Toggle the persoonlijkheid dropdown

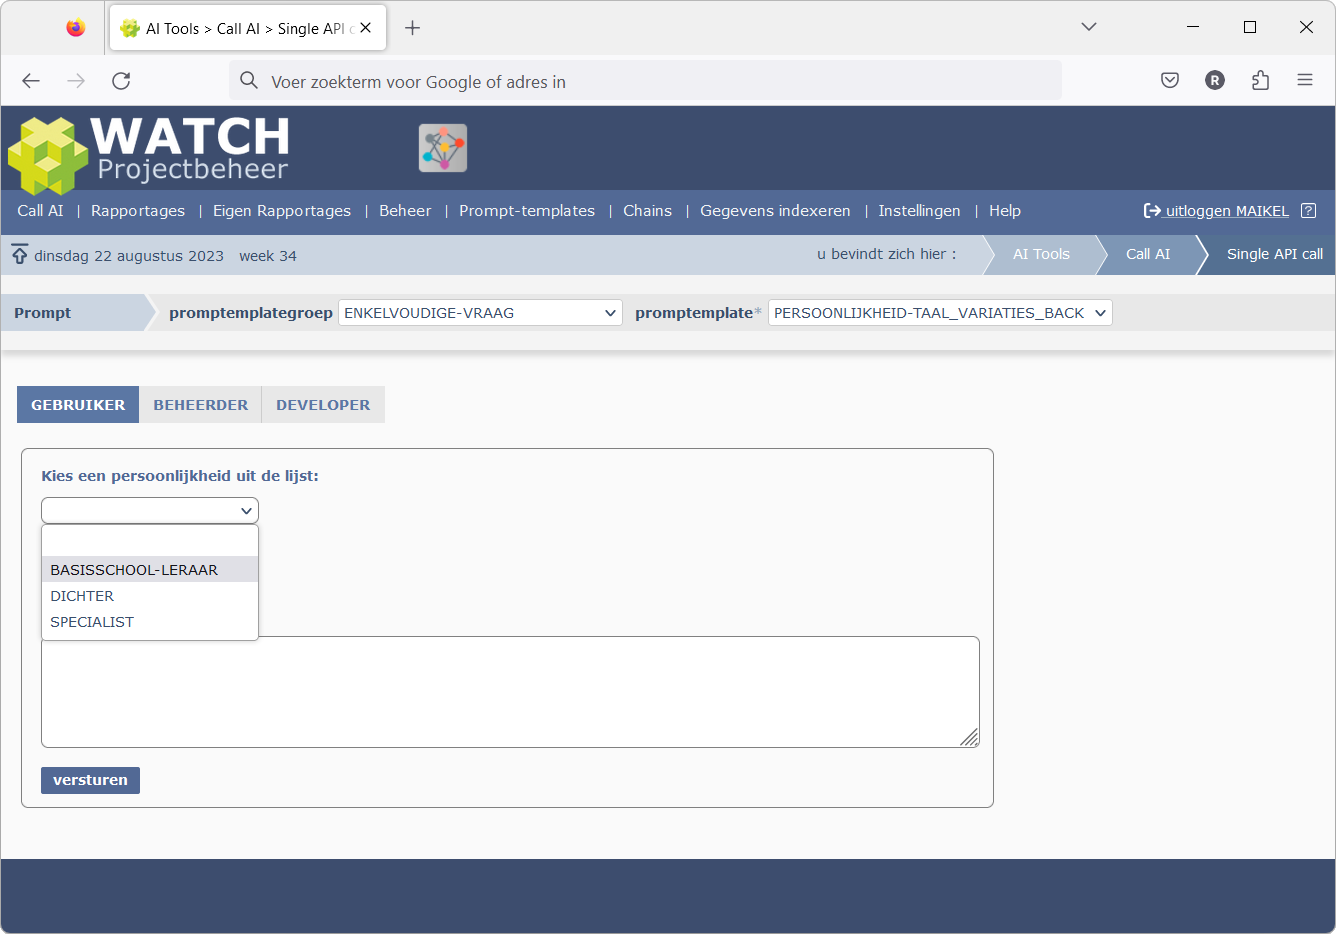pos(150,510)
